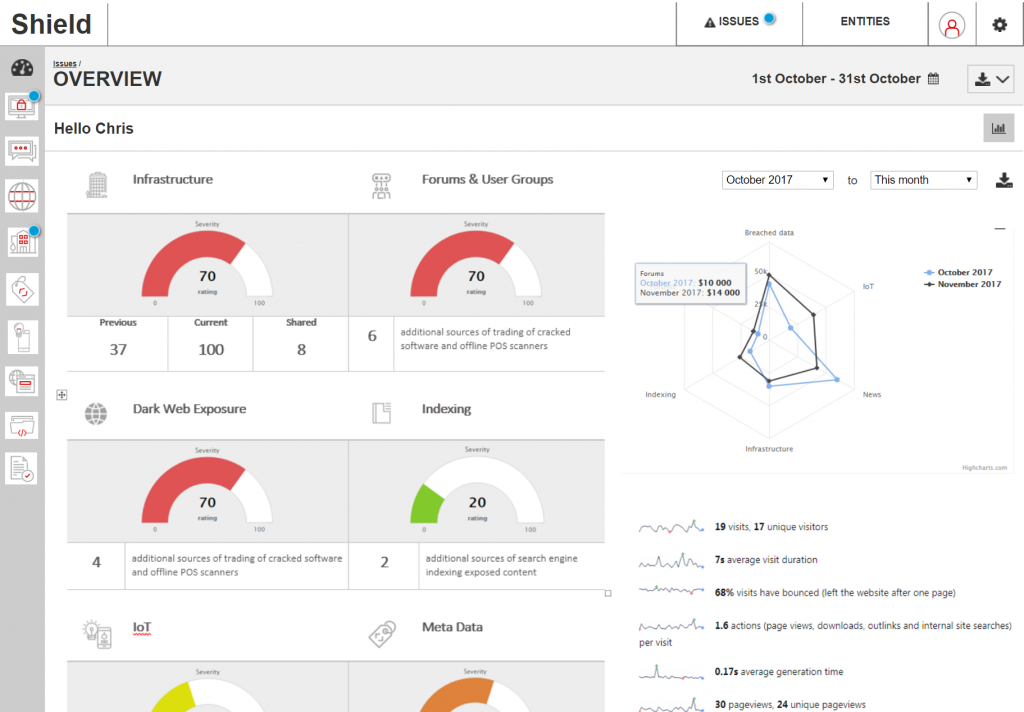Open the October 2017 start date dropdown
The image size is (1024, 712).
point(778,180)
